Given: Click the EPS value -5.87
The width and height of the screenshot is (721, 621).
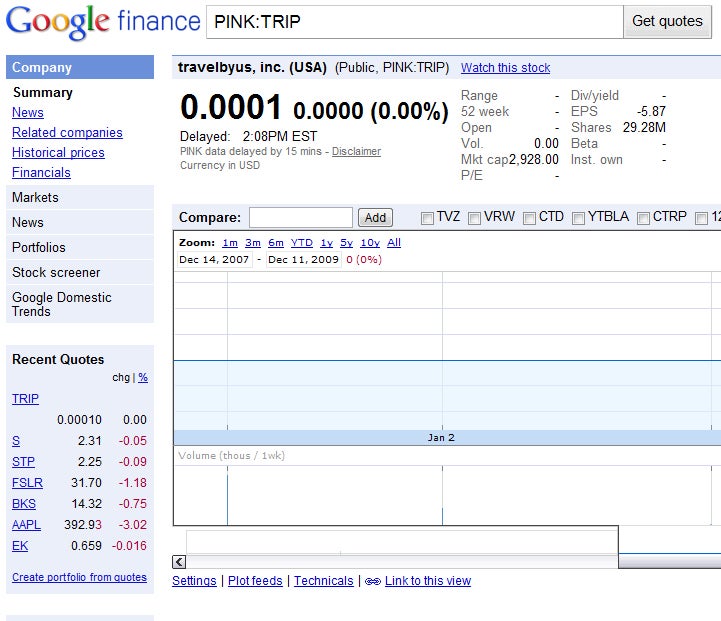Looking at the screenshot, I should click(x=651, y=111).
